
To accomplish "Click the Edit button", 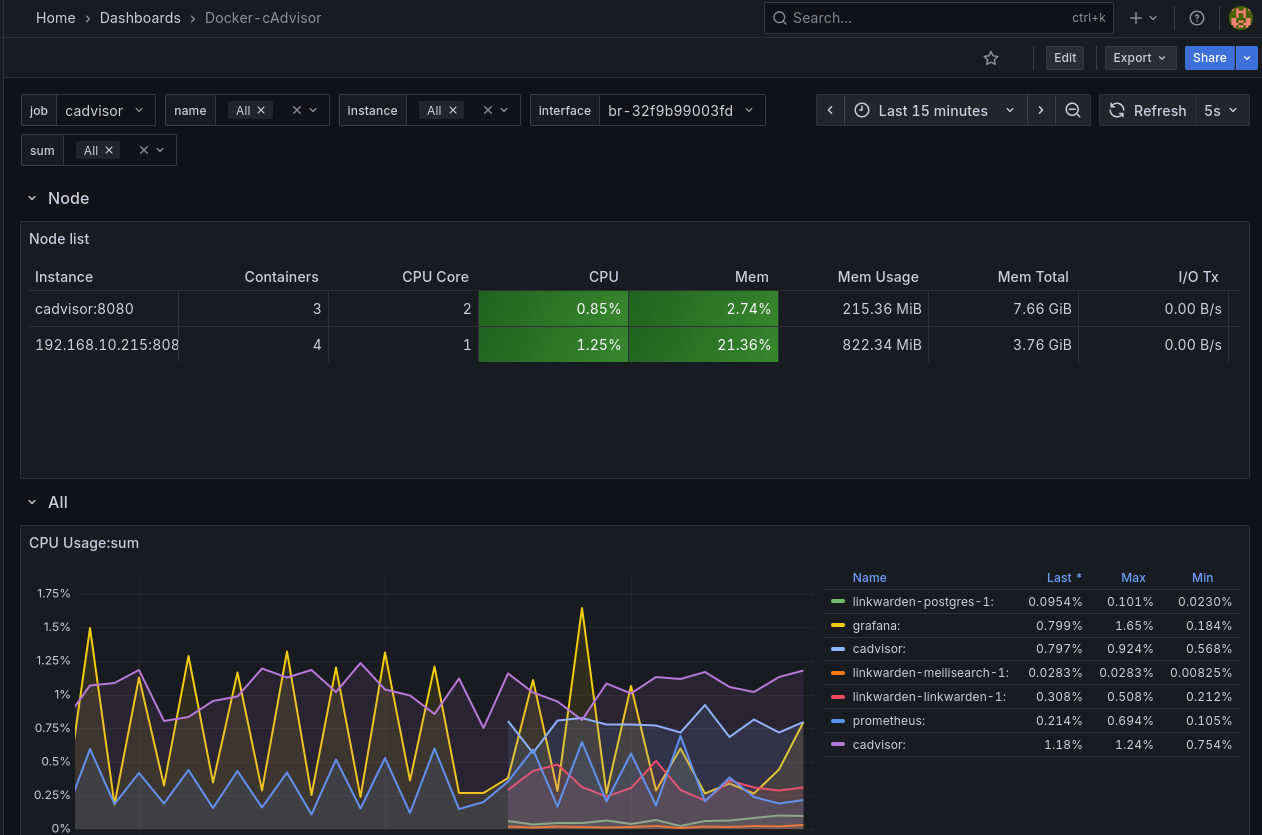I will (x=1065, y=58).
